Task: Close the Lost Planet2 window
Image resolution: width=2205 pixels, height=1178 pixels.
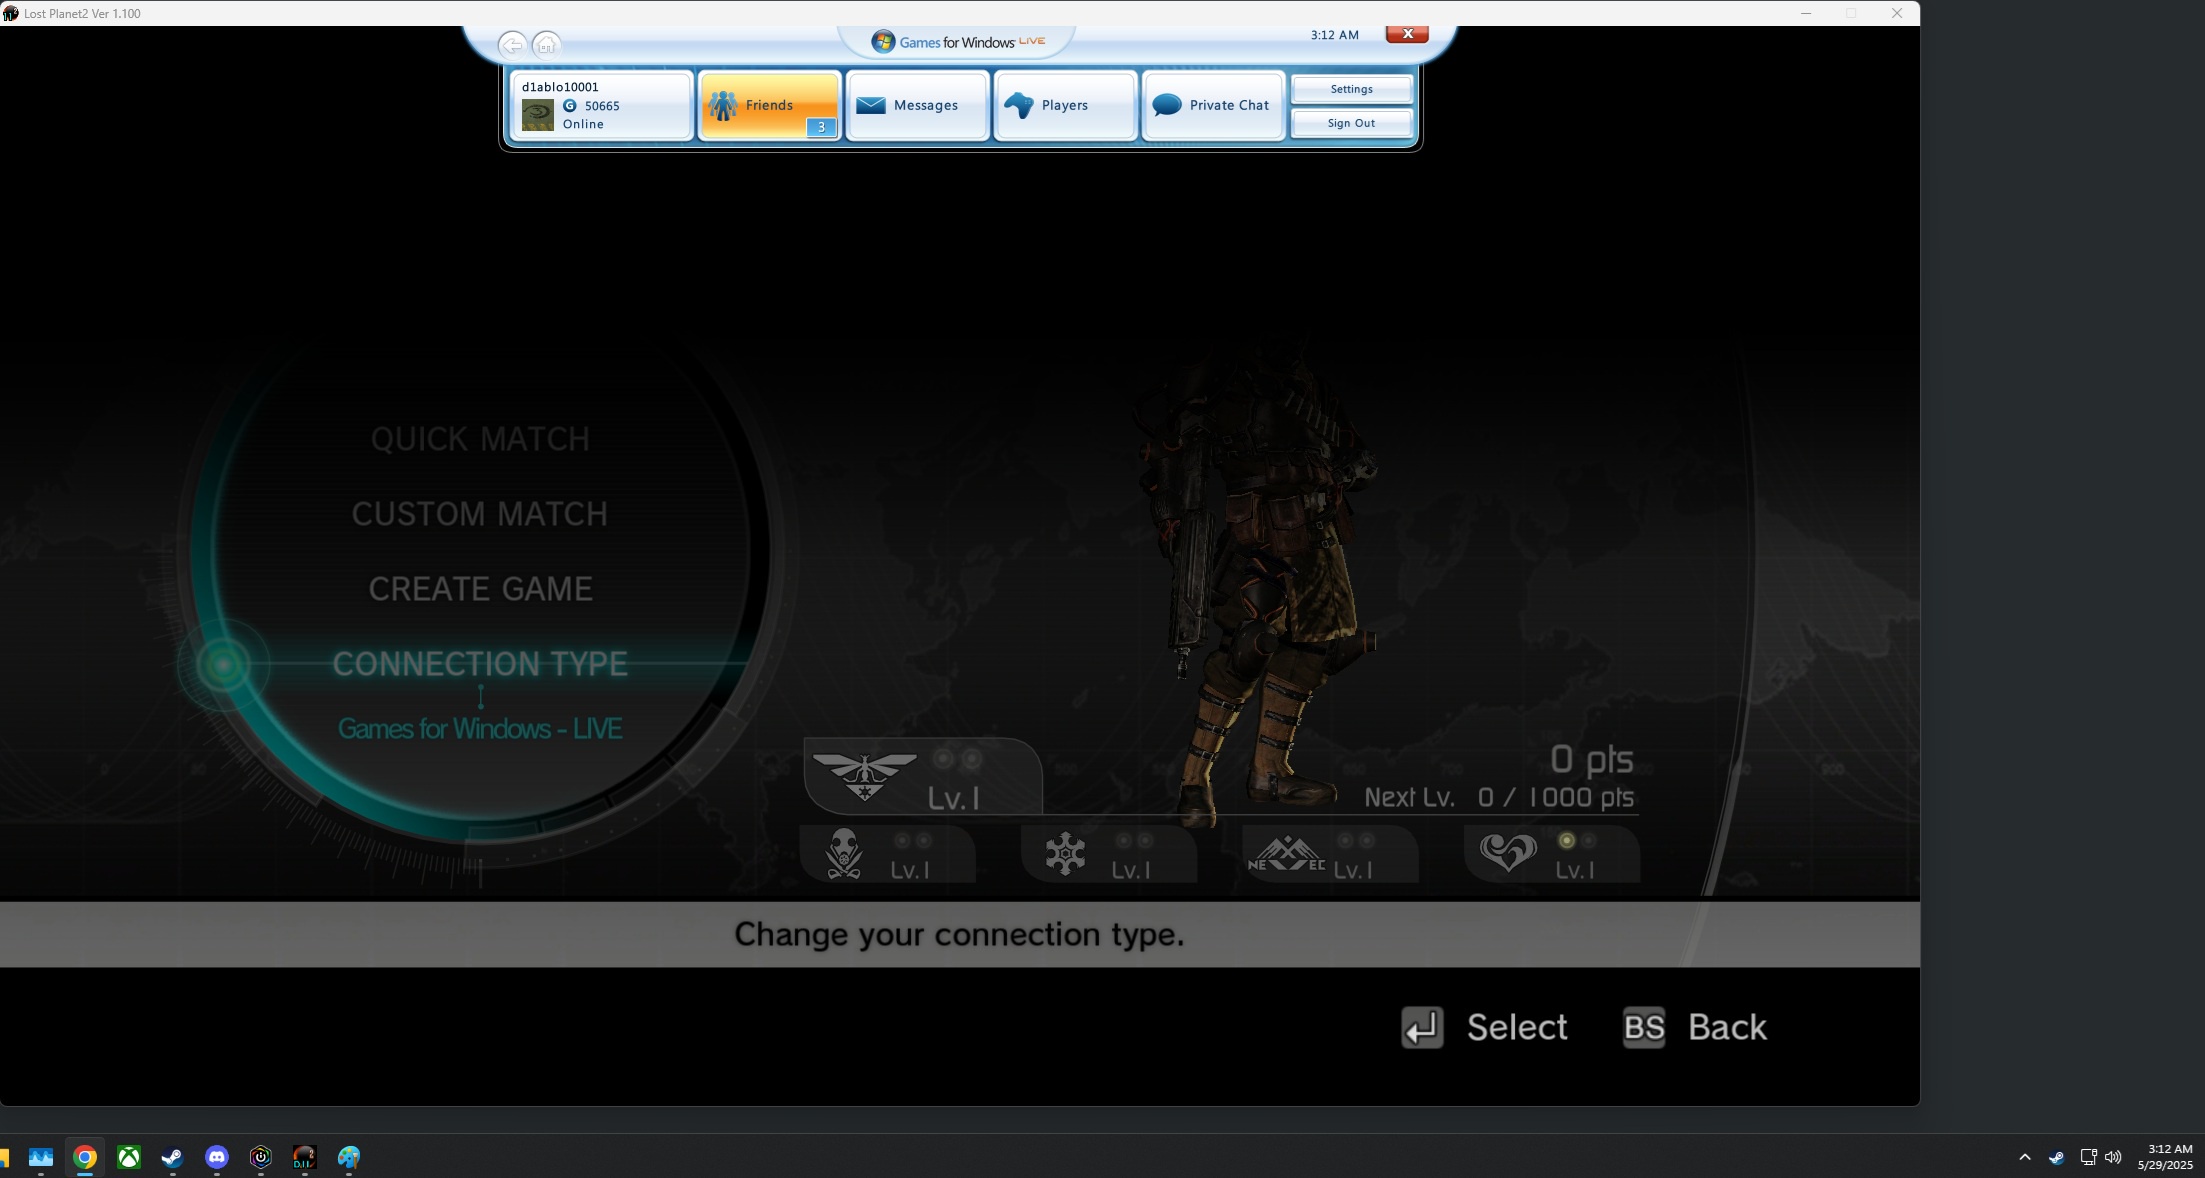Action: (x=1897, y=13)
